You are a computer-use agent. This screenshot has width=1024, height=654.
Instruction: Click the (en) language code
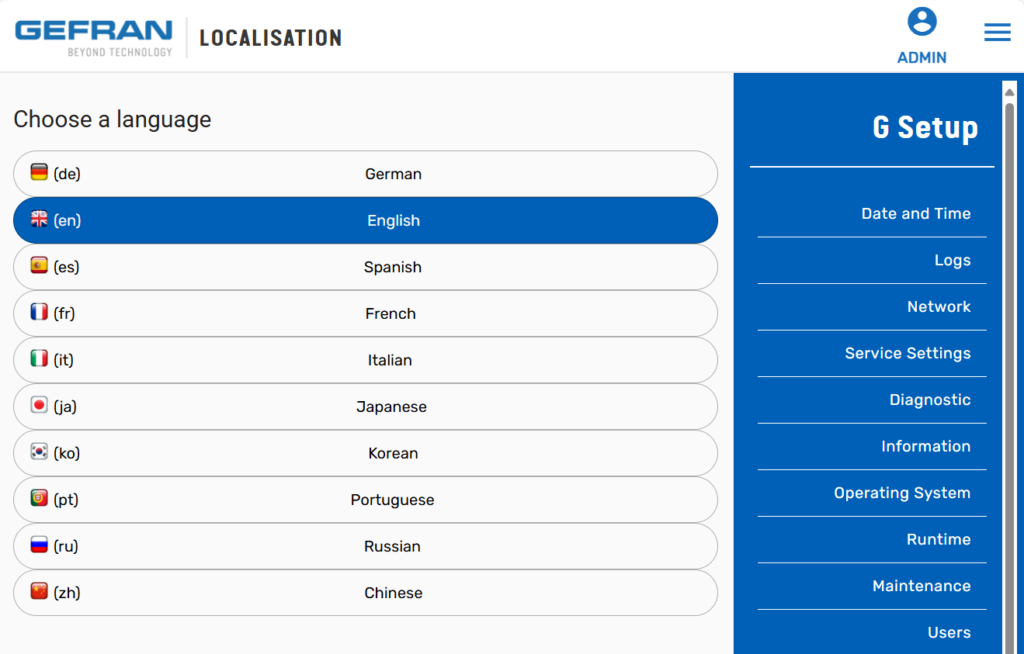[x=67, y=220]
